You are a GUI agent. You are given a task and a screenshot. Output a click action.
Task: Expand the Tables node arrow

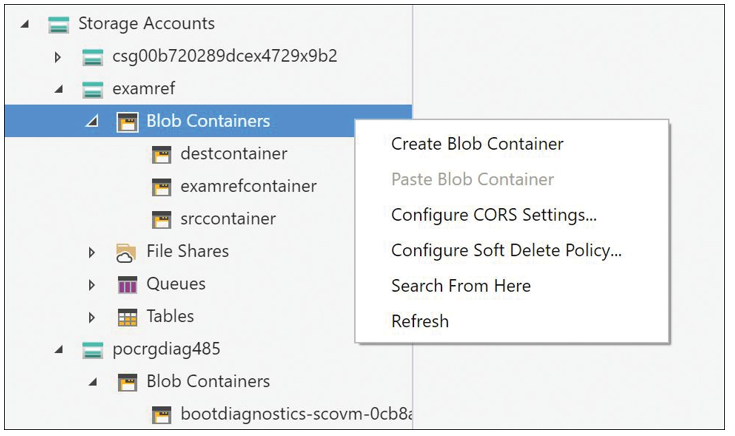click(x=92, y=318)
